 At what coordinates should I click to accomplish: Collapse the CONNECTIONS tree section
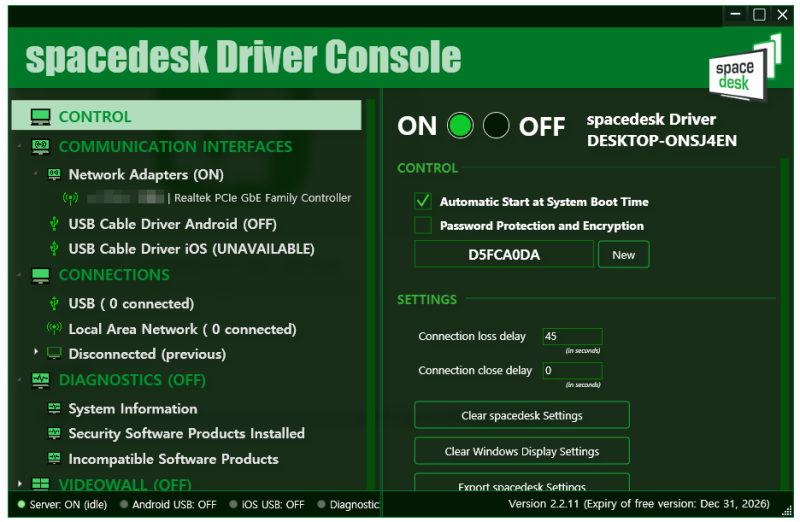(19, 275)
